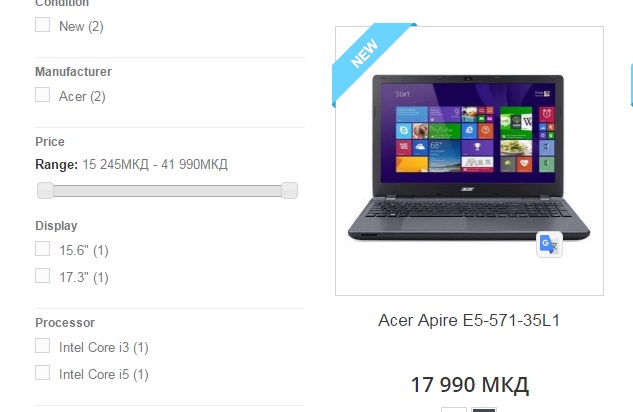The width and height of the screenshot is (633, 412).
Task: Click the Manufacturer filter heading
Action: coord(73,72)
